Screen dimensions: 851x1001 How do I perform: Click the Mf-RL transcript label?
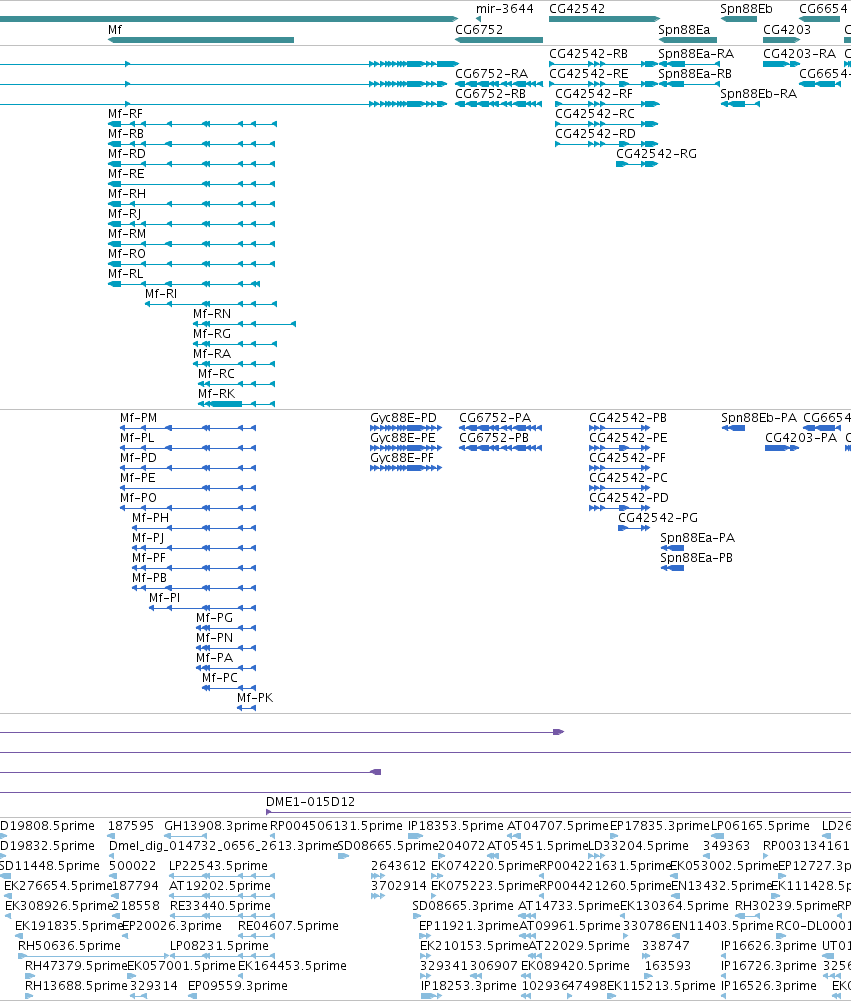(x=125, y=273)
